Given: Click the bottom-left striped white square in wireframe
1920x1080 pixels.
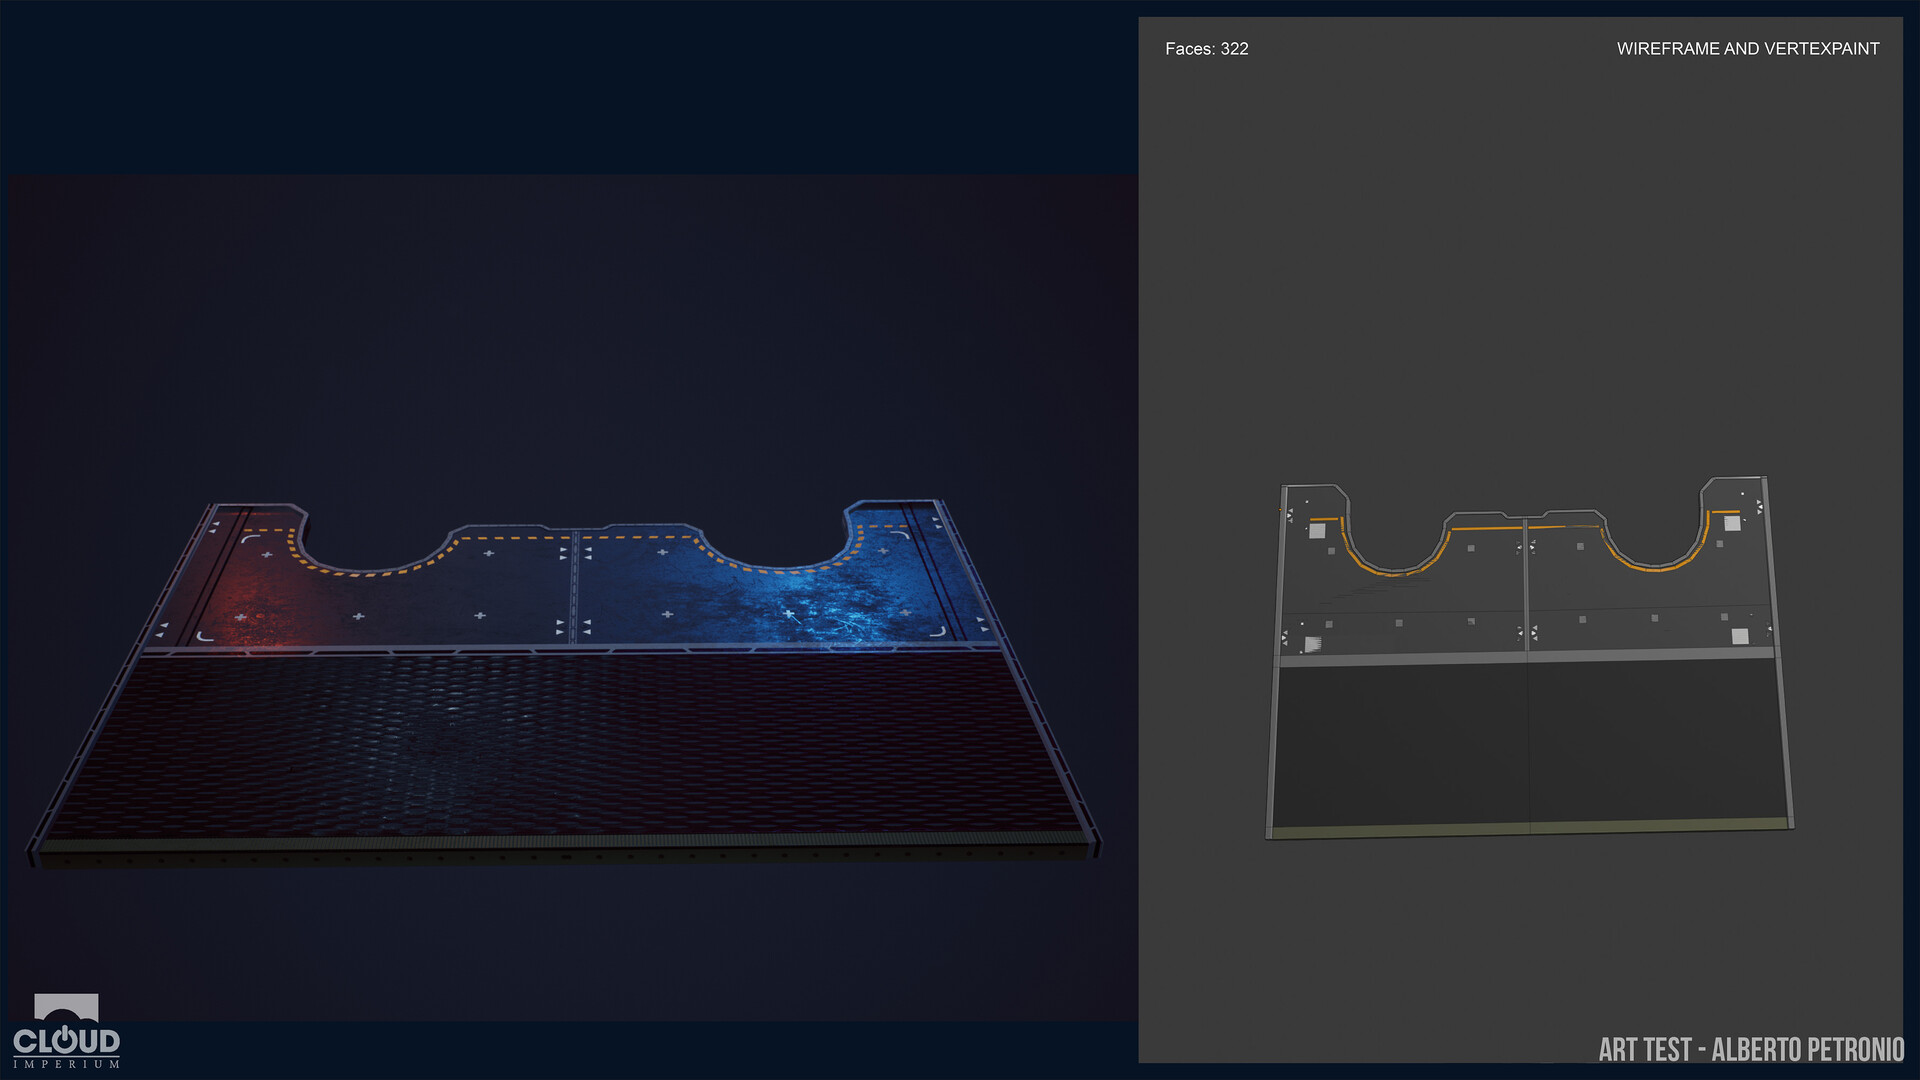Looking at the screenshot, I should 1313,645.
